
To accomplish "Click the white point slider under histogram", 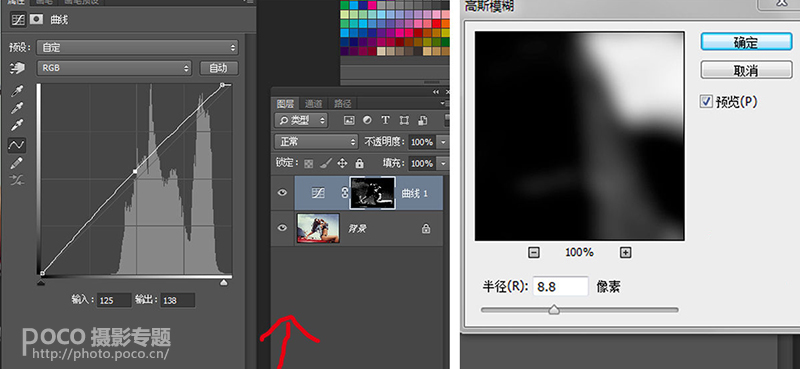I will point(223,282).
